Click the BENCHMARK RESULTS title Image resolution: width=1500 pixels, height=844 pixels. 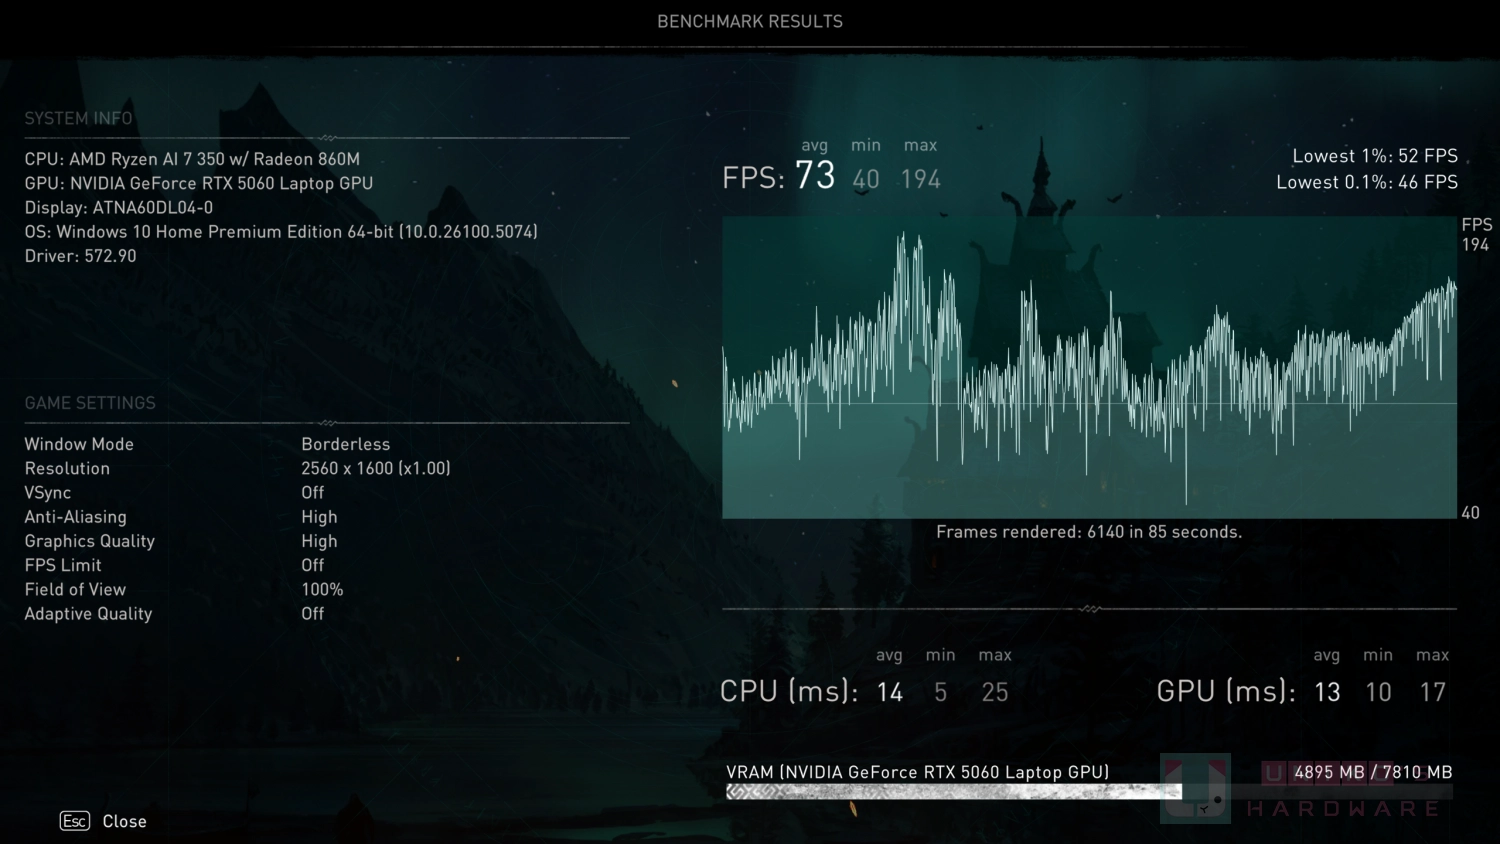pos(750,21)
